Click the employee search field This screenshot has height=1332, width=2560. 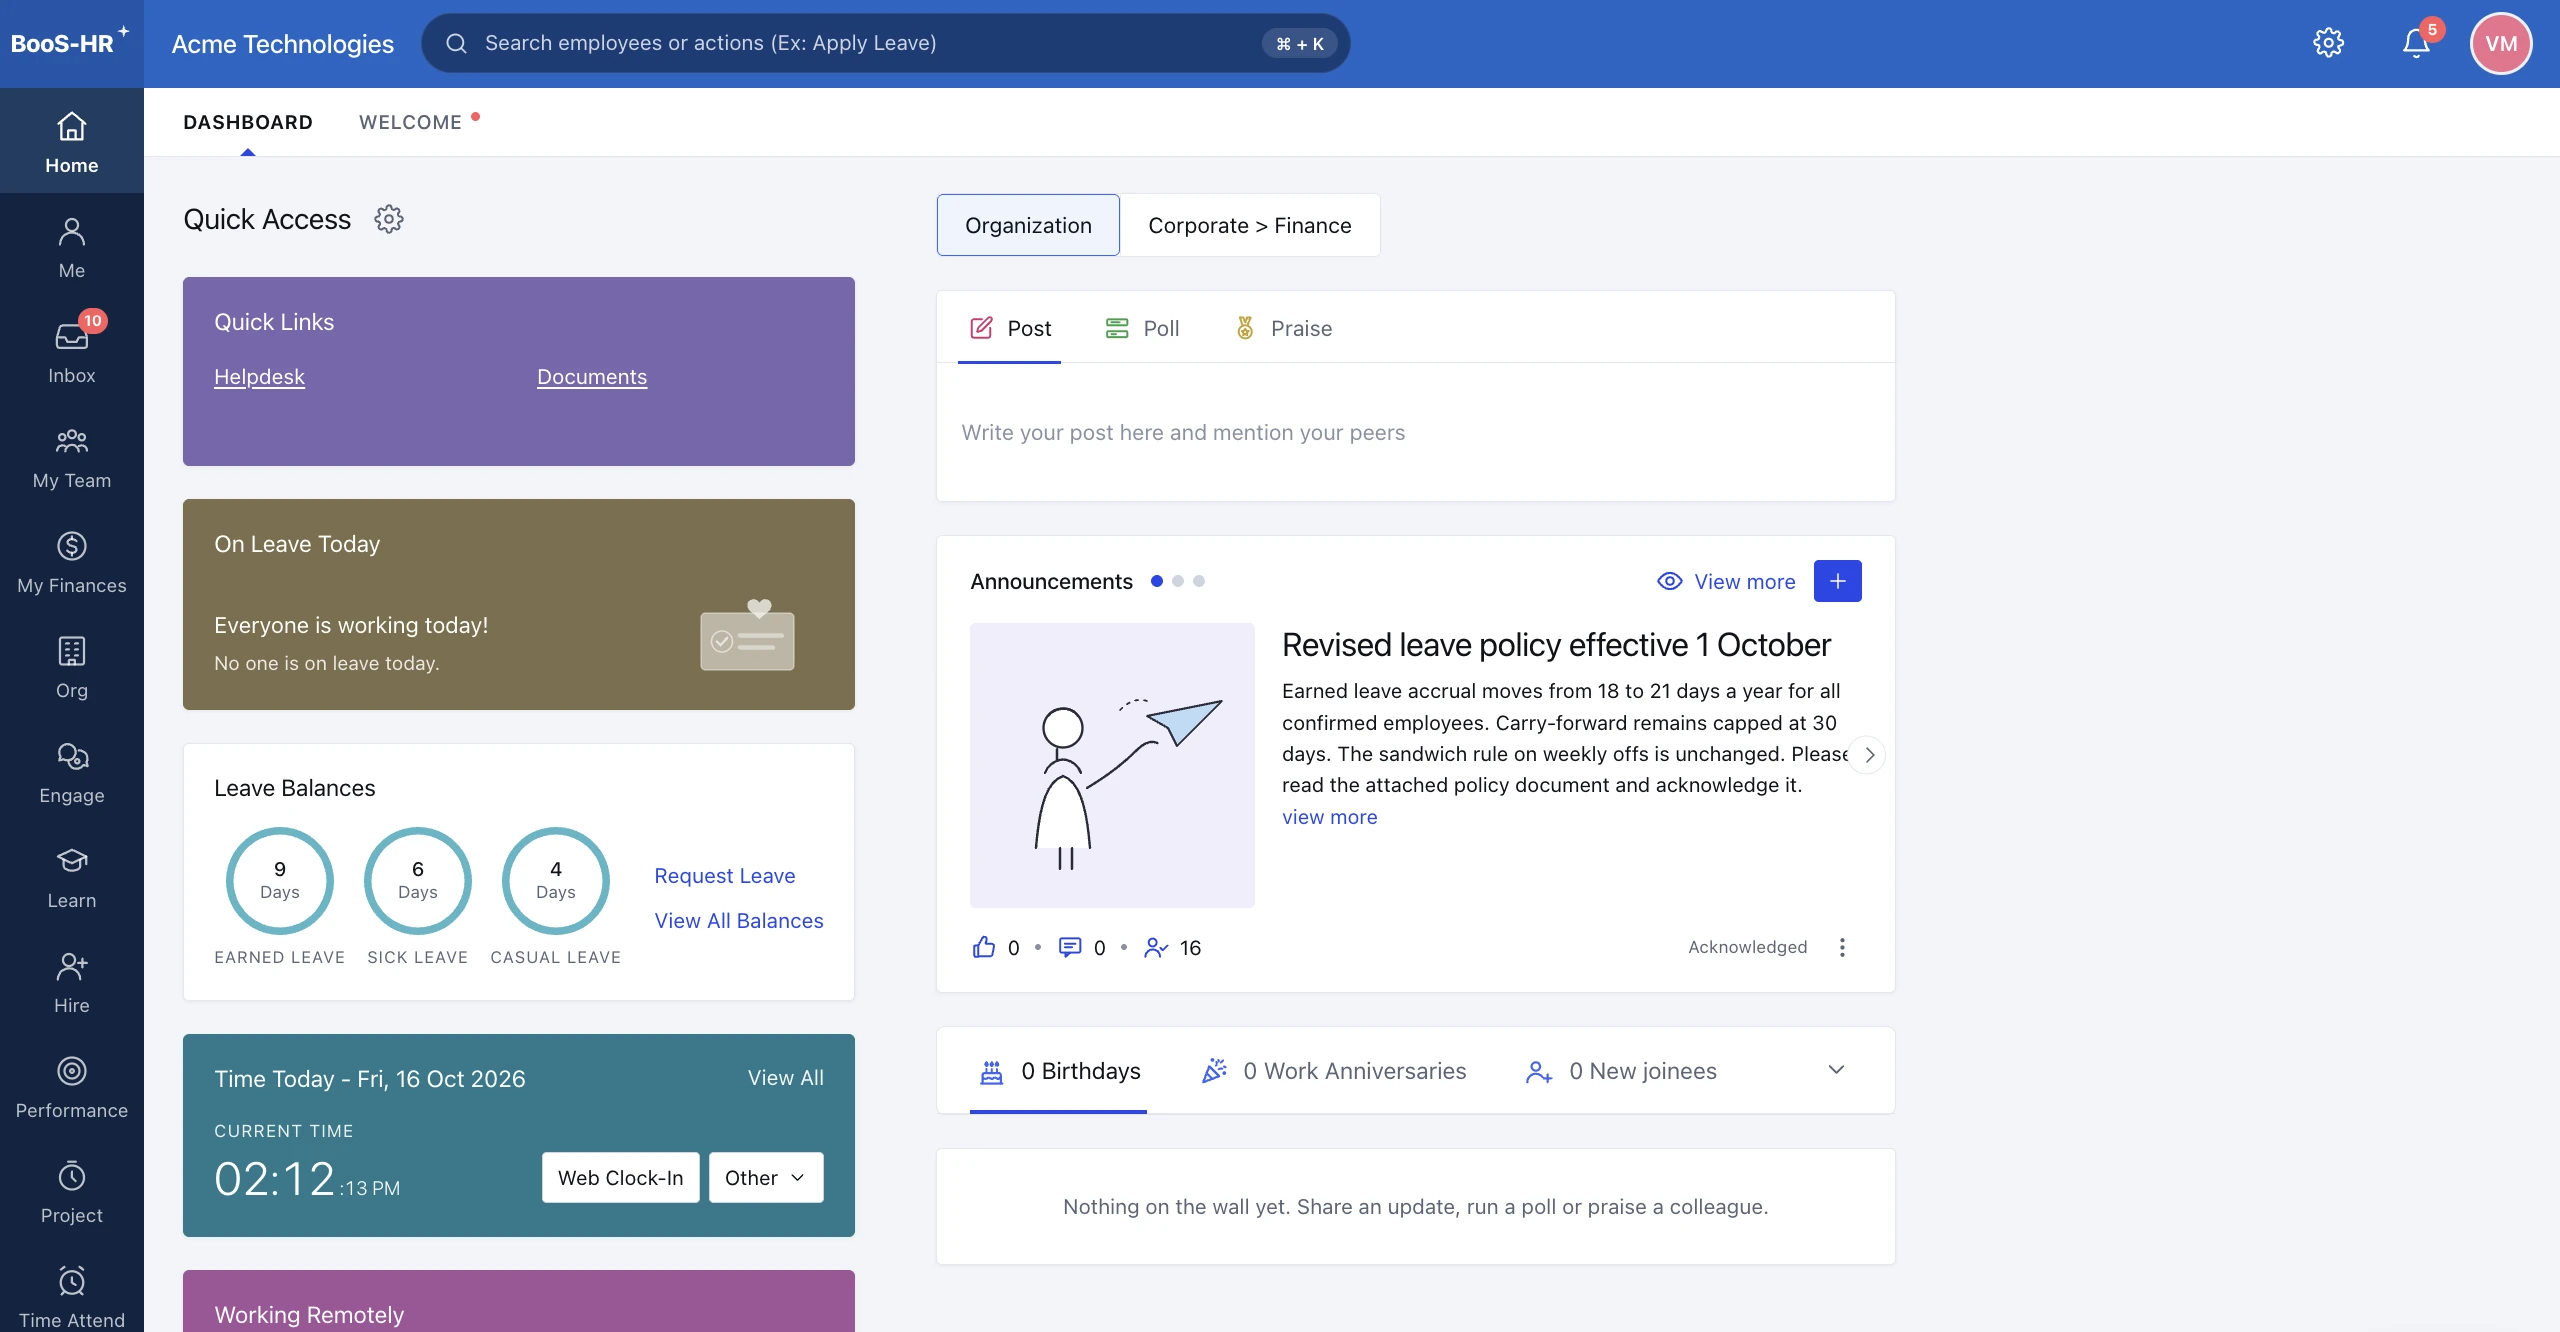click(x=886, y=43)
